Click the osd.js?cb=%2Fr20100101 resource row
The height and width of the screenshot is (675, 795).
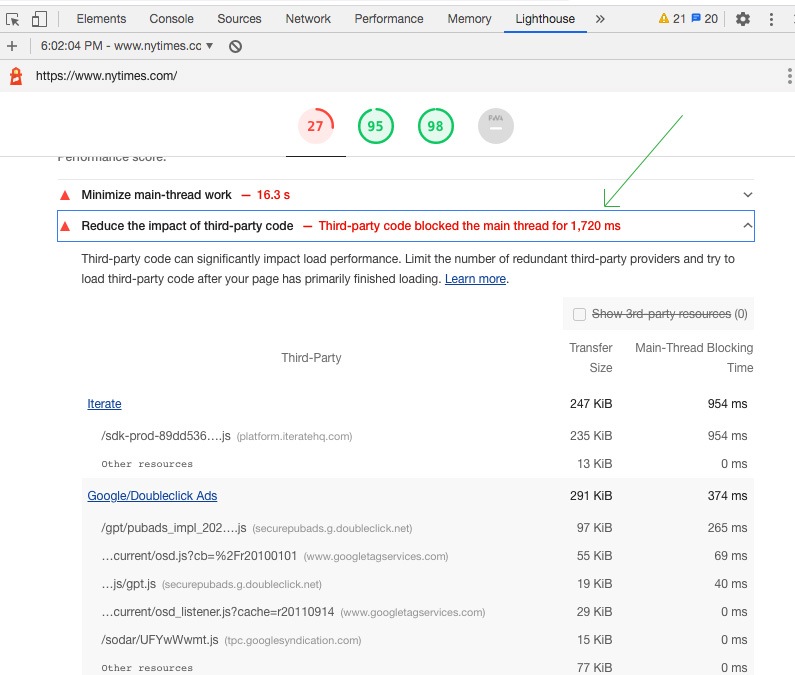[418, 556]
